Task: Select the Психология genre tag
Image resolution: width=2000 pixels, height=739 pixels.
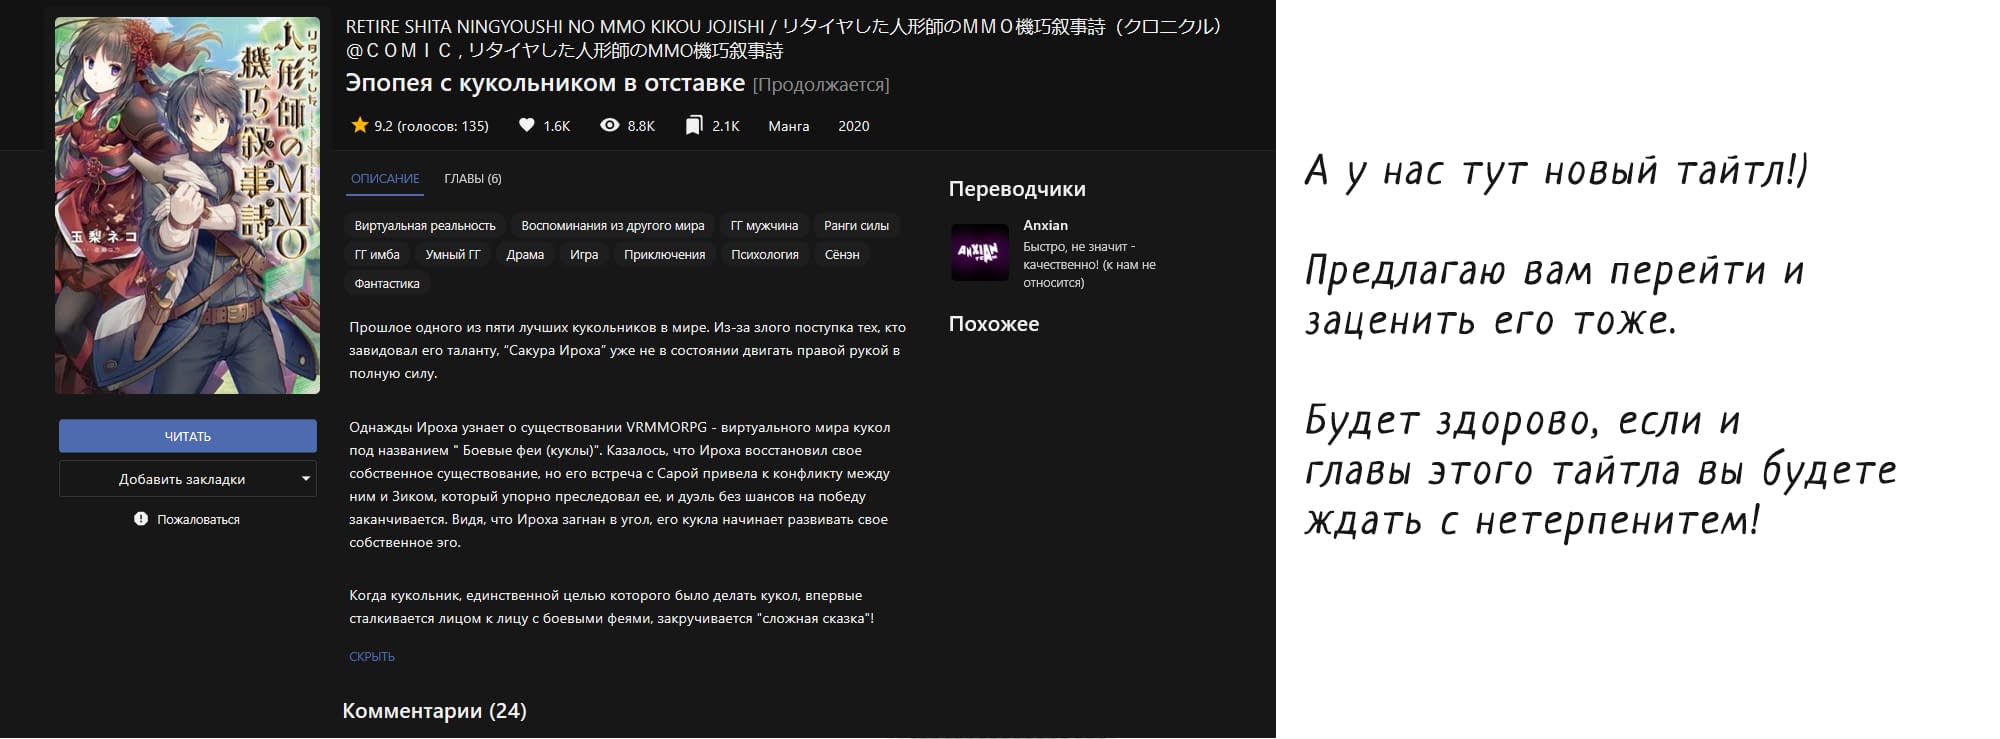Action: [764, 255]
